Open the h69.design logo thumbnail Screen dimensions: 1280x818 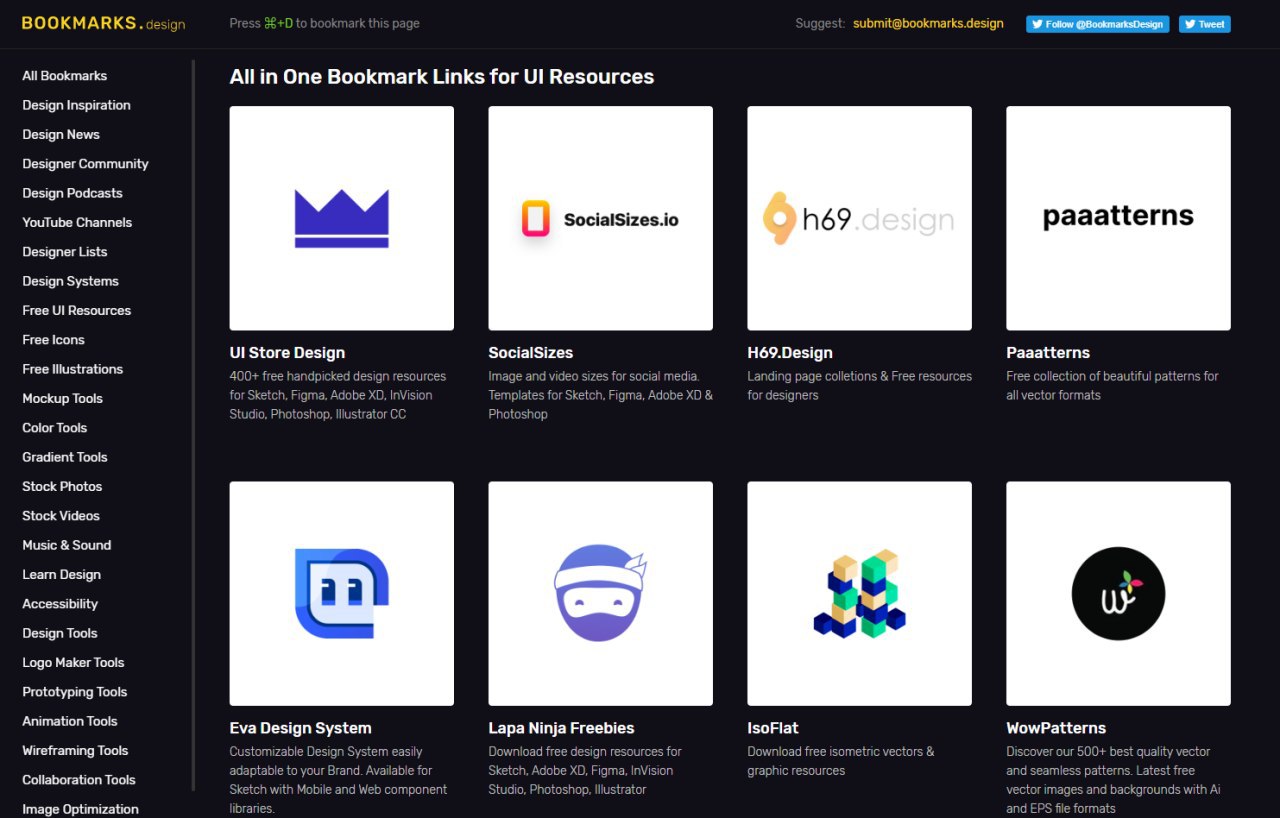click(859, 218)
